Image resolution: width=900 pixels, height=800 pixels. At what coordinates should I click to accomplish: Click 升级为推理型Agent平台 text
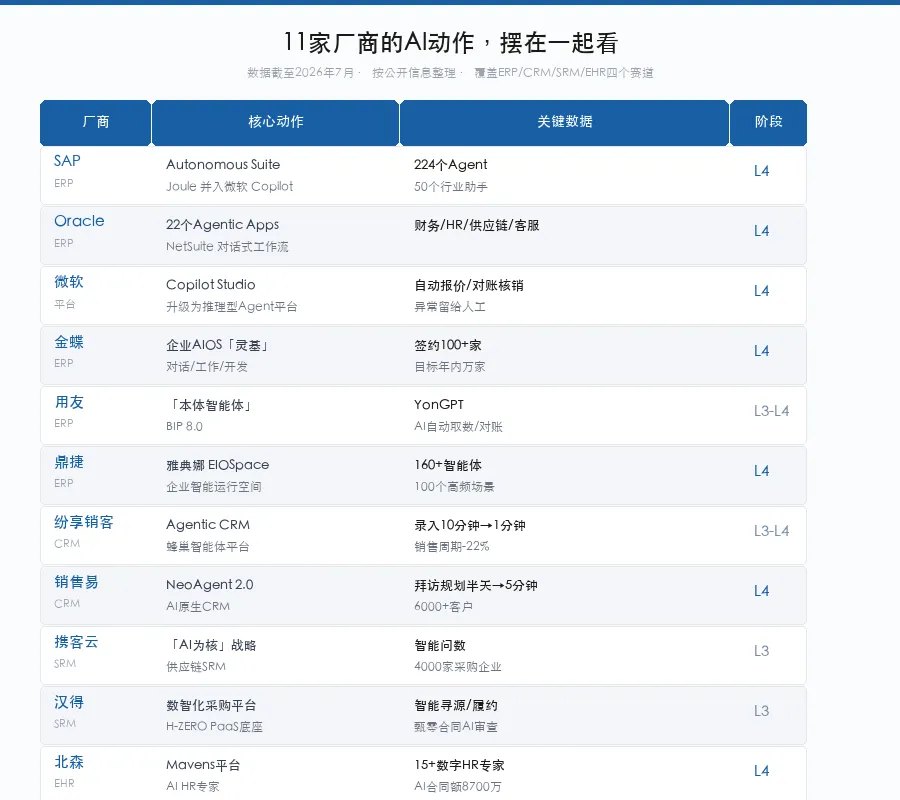click(231, 307)
